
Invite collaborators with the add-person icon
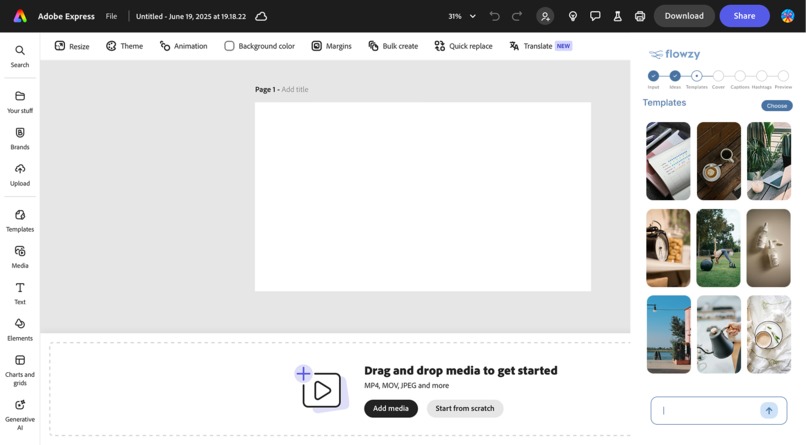click(x=545, y=16)
